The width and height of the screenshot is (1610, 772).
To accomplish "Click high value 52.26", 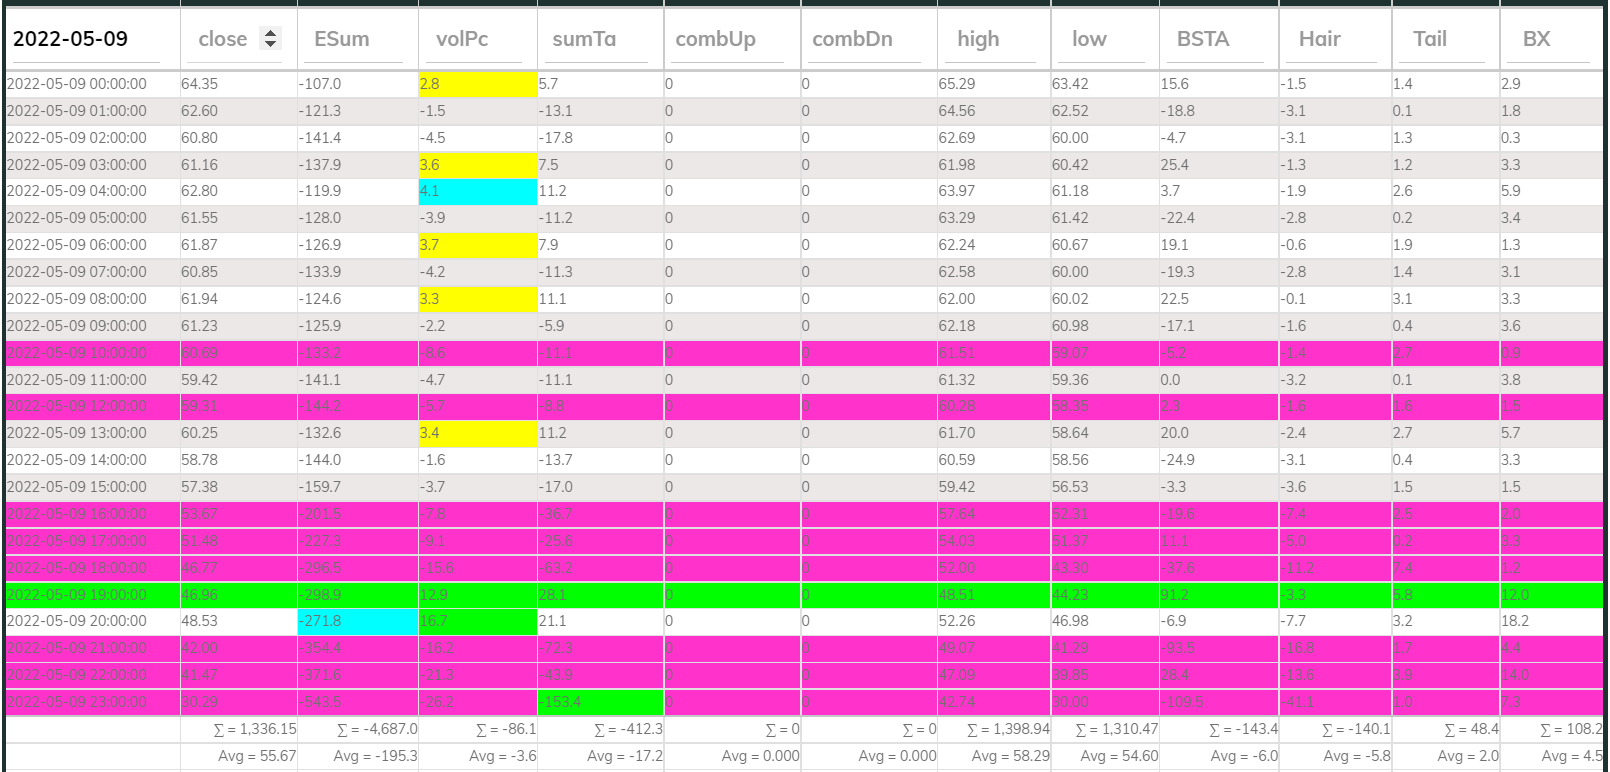I will coord(956,621).
